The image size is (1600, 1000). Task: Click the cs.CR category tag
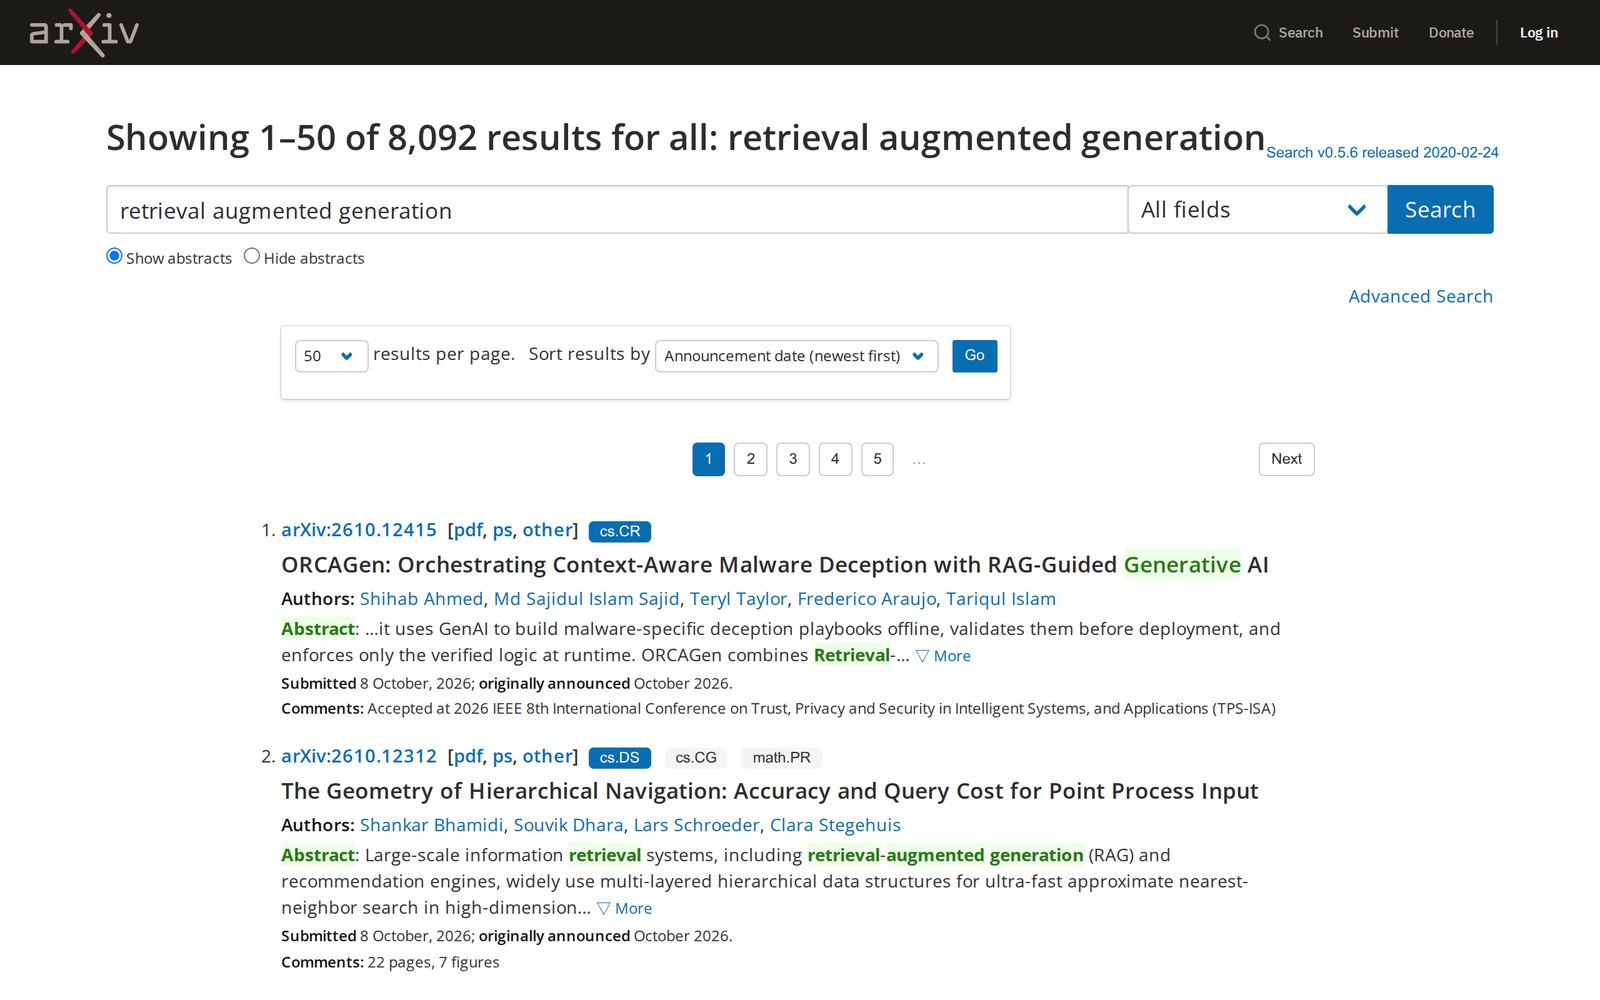[620, 532]
